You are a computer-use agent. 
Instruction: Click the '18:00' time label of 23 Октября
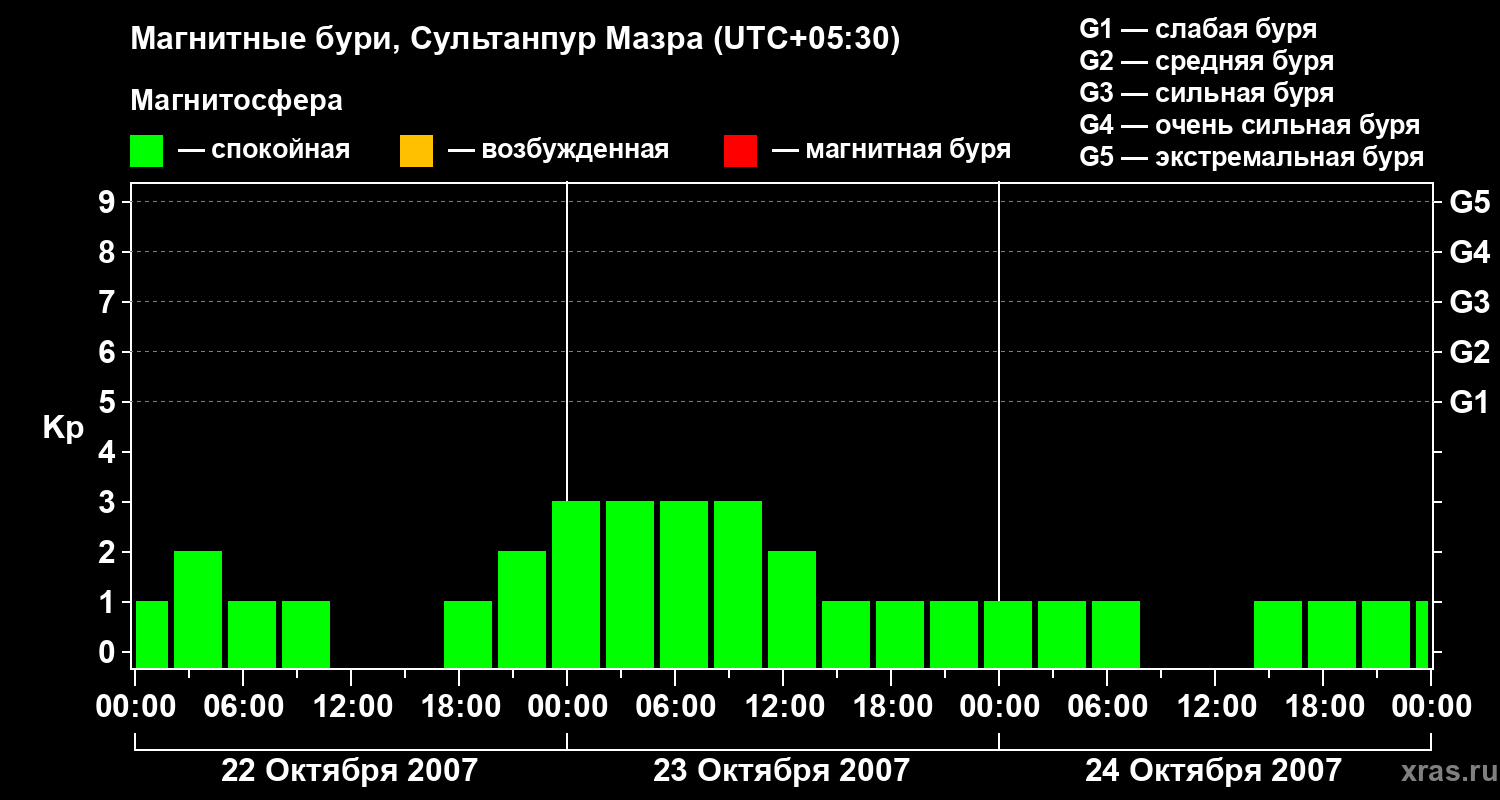tap(891, 707)
